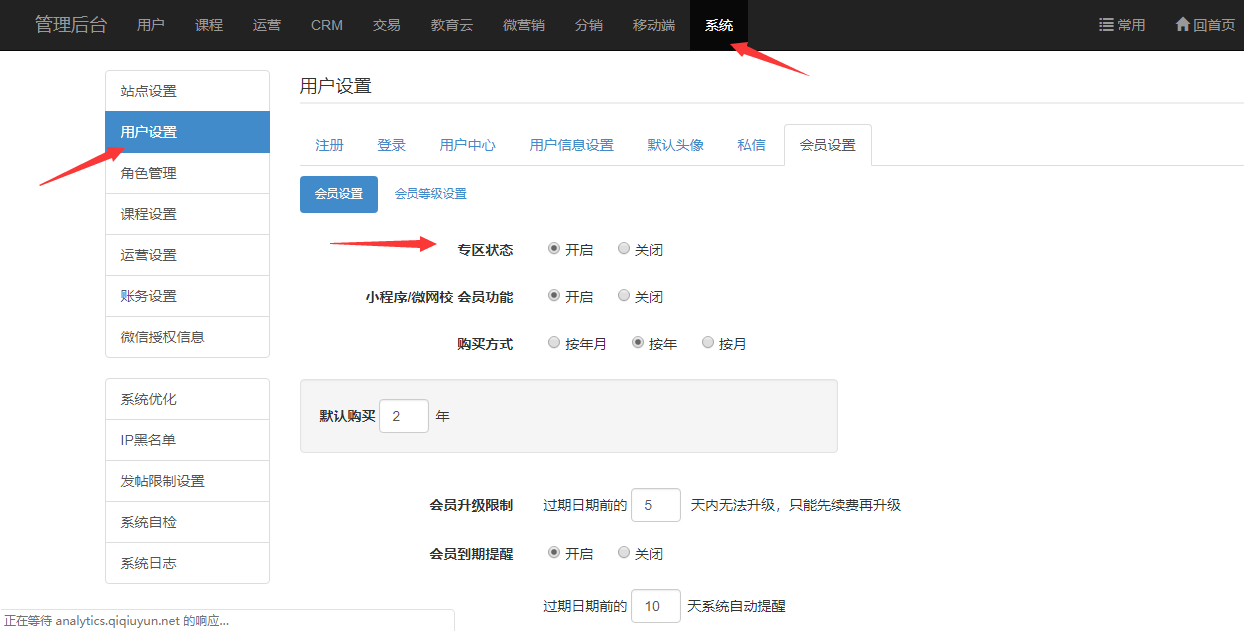Click the 管理后台 brand link

71,25
